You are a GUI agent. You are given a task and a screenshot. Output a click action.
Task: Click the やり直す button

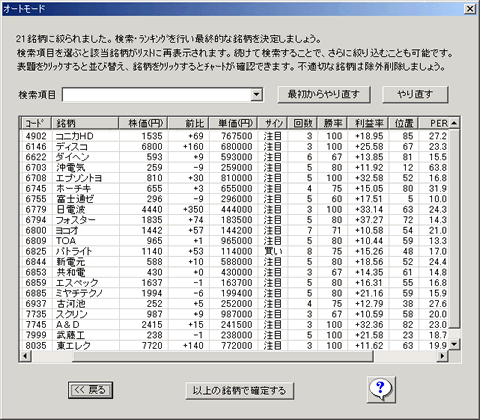(x=415, y=94)
